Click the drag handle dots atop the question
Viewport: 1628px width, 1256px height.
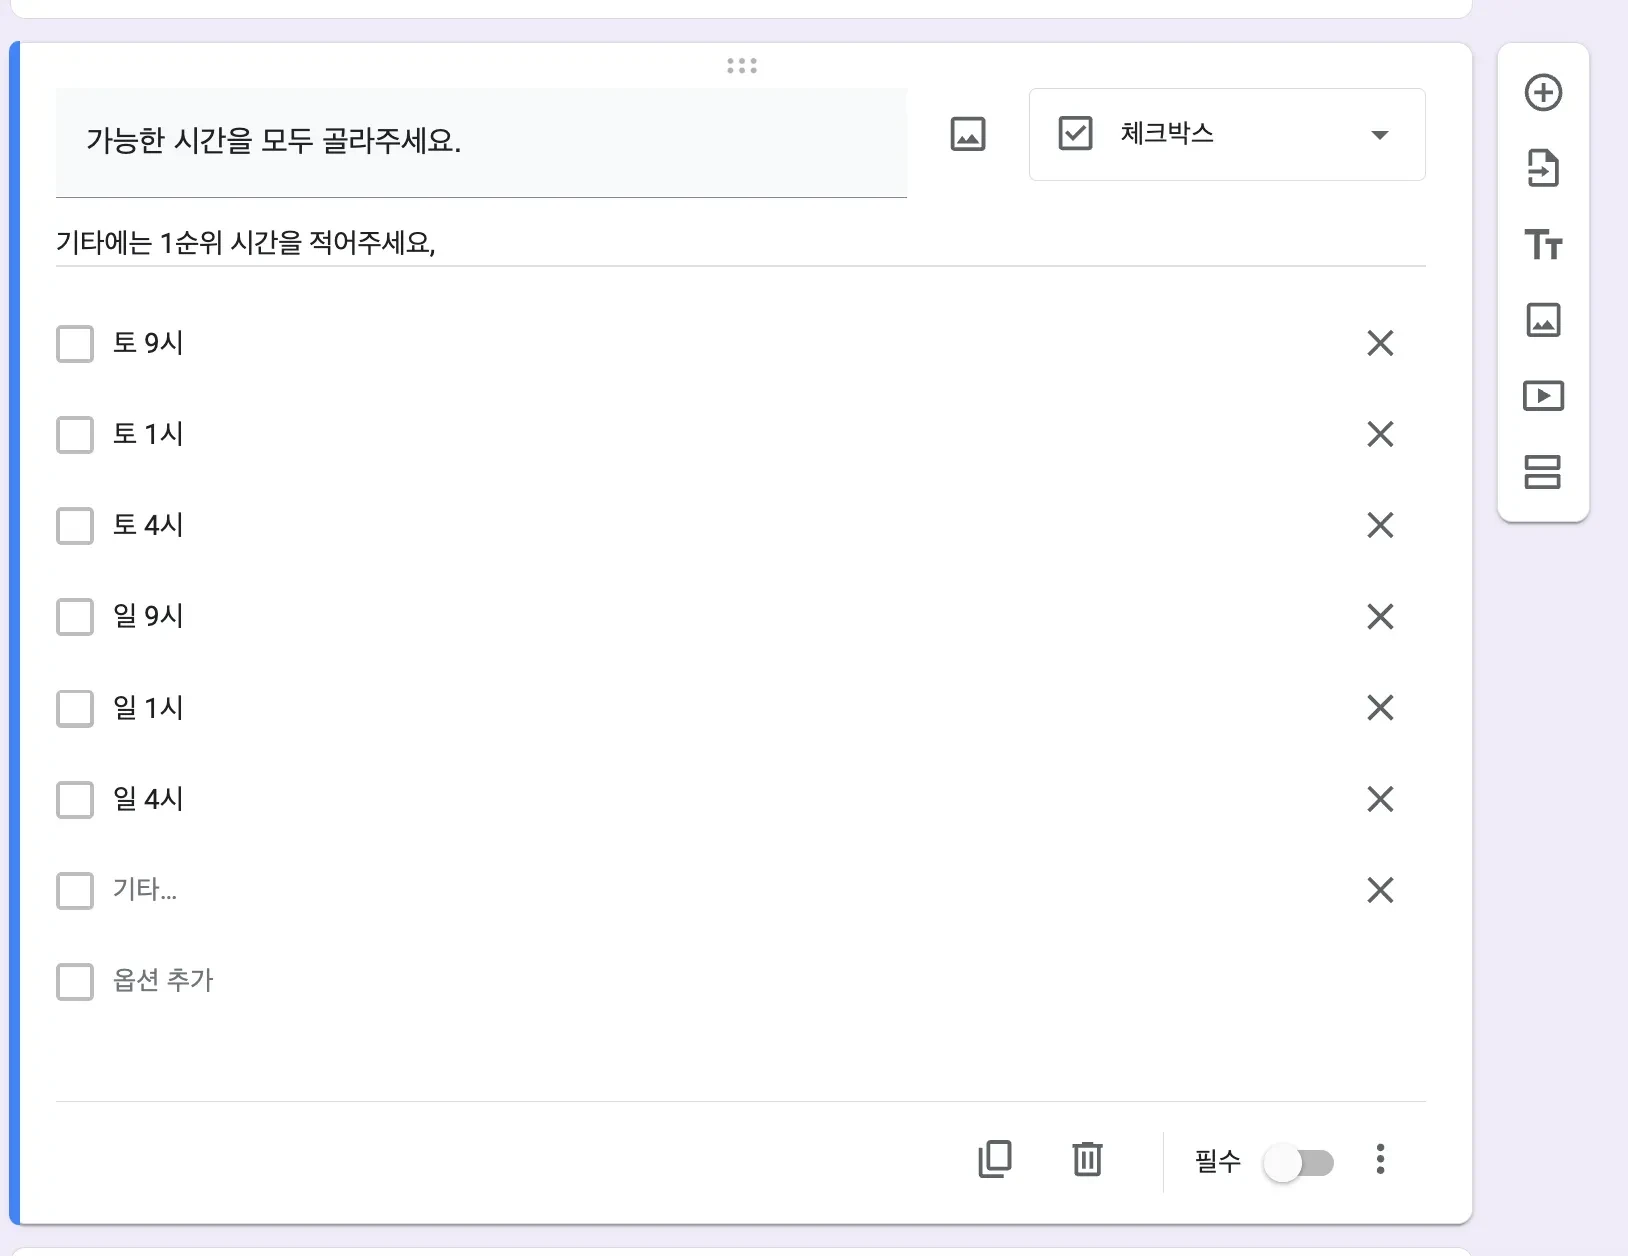pyautogui.click(x=741, y=66)
